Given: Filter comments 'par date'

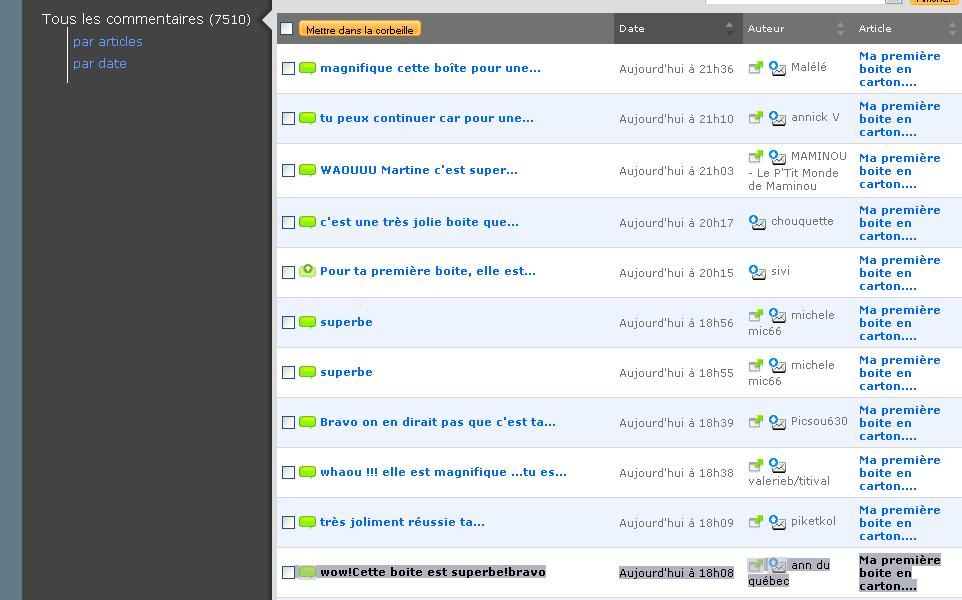Looking at the screenshot, I should point(99,63).
